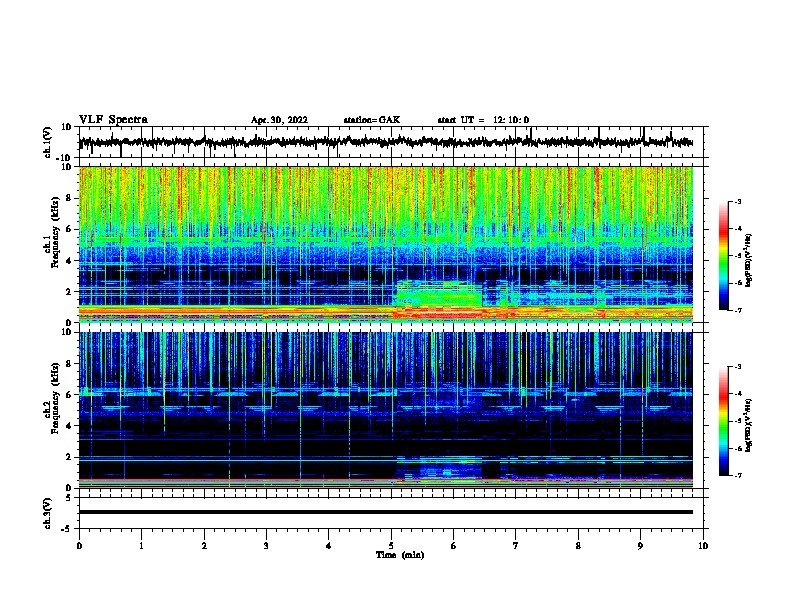Screen dimensions: 792x612
Task: Click the ch.1 voltage waveform trace
Action: [386, 142]
